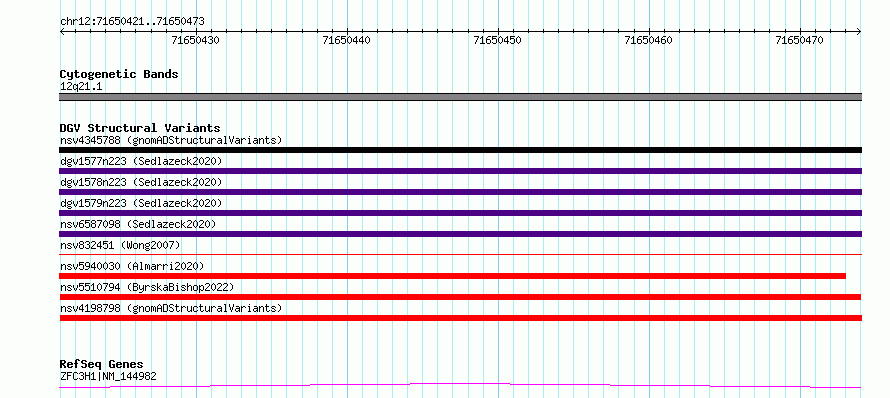The width and height of the screenshot is (890, 398).
Task: Open the nsv6587098 Sedlazeck2020 label
Action: point(138,224)
